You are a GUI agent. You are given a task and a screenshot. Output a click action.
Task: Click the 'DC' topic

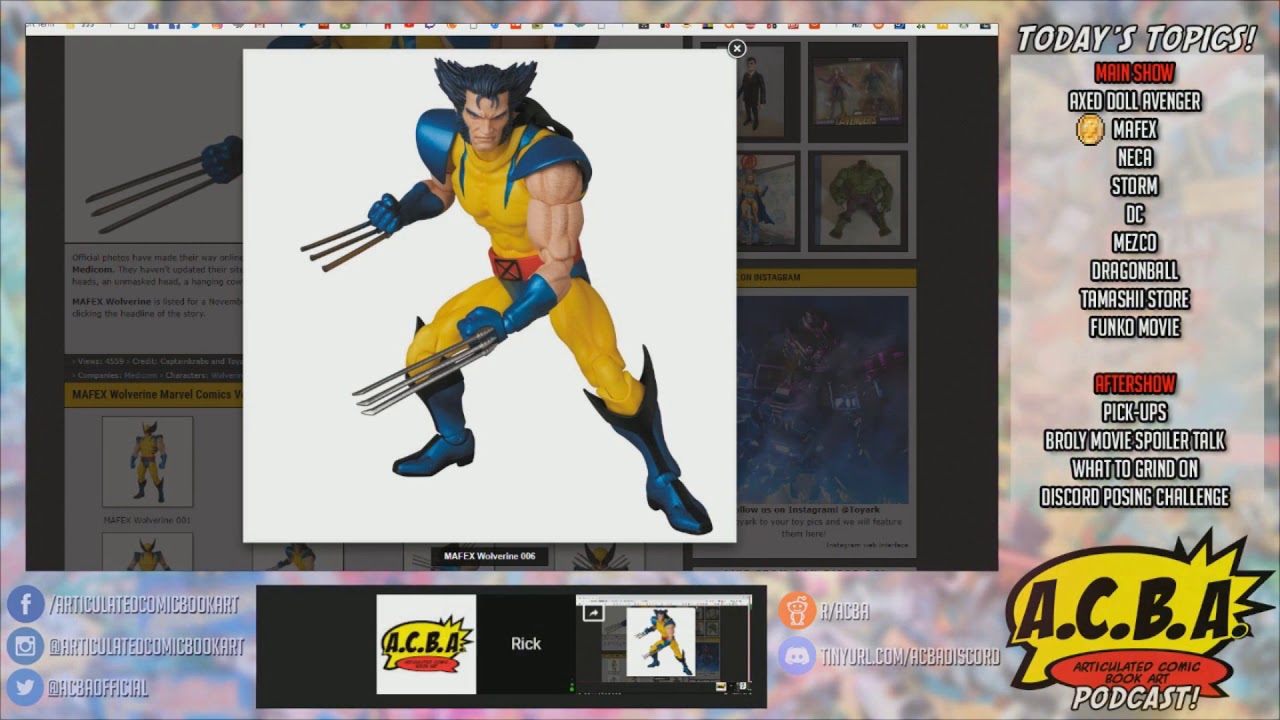[1134, 214]
